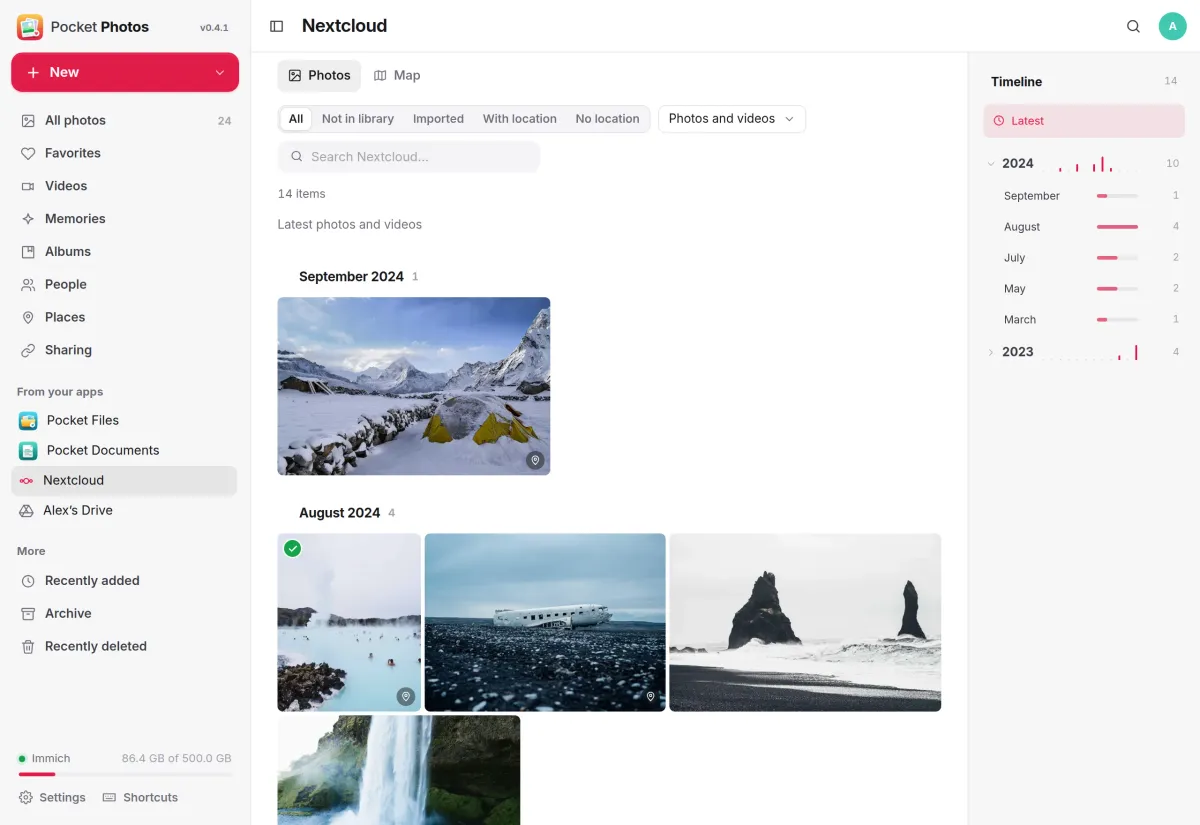Open Shortcuts at the bottom

click(140, 797)
